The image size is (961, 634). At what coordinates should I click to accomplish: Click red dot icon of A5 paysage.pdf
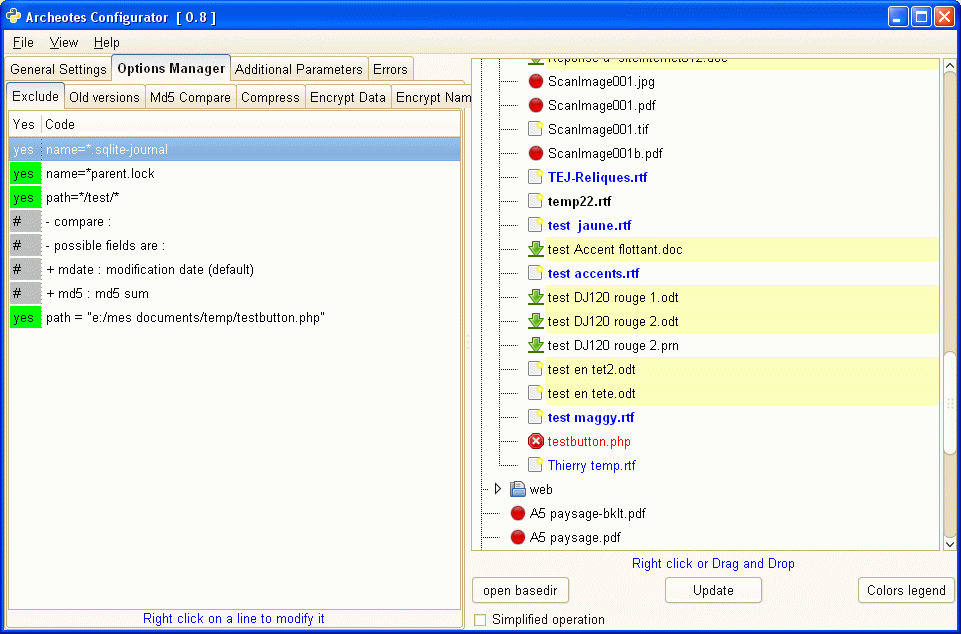tap(517, 537)
